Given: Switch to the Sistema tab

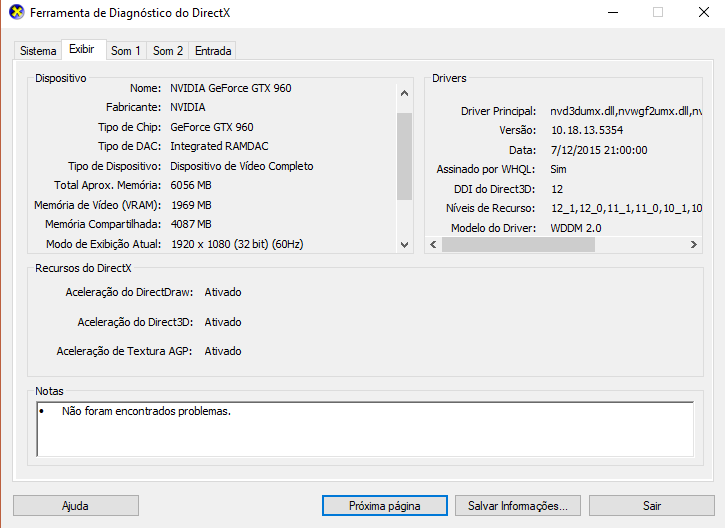Looking at the screenshot, I should (38, 51).
